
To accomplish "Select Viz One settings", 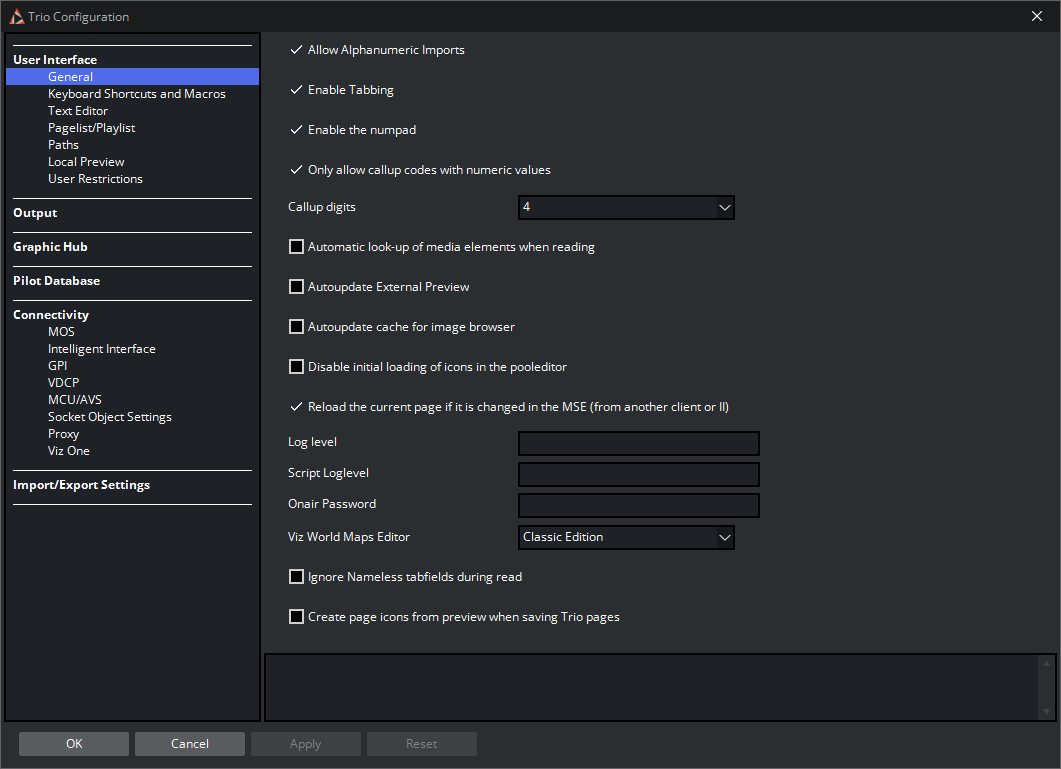I will [x=68, y=451].
